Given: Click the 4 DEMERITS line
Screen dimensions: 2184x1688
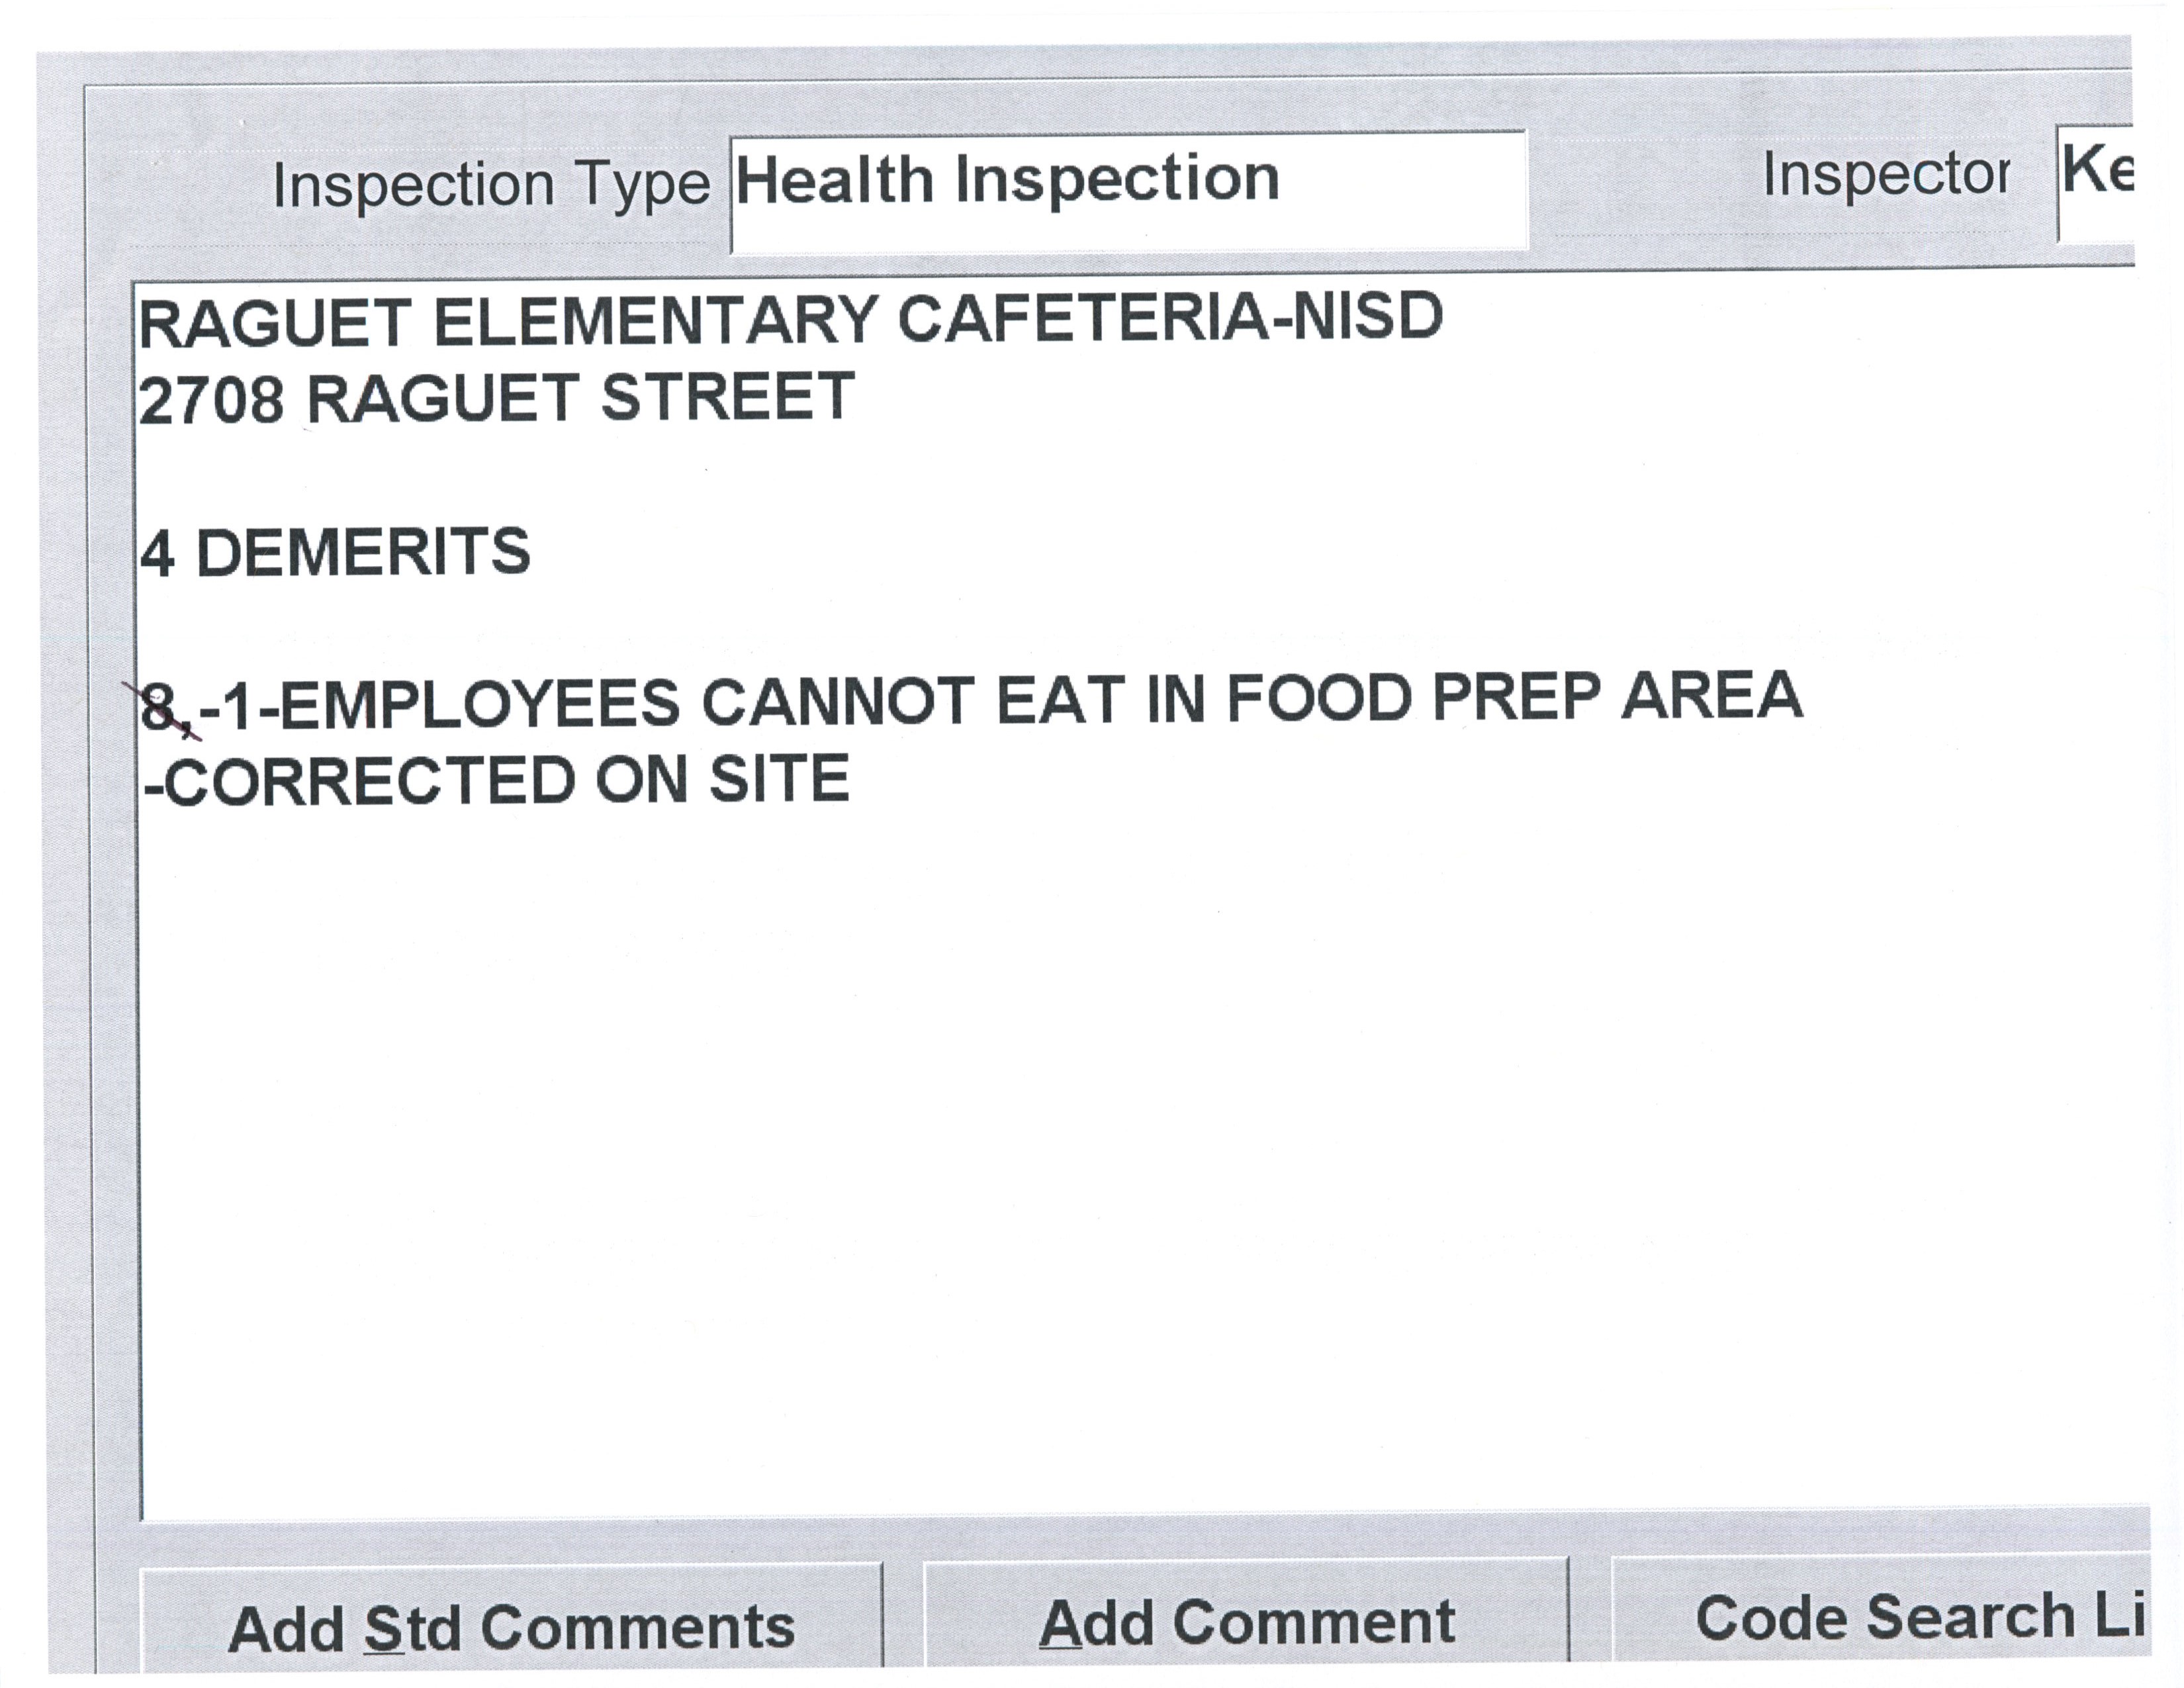Looking at the screenshot, I should click(335, 553).
